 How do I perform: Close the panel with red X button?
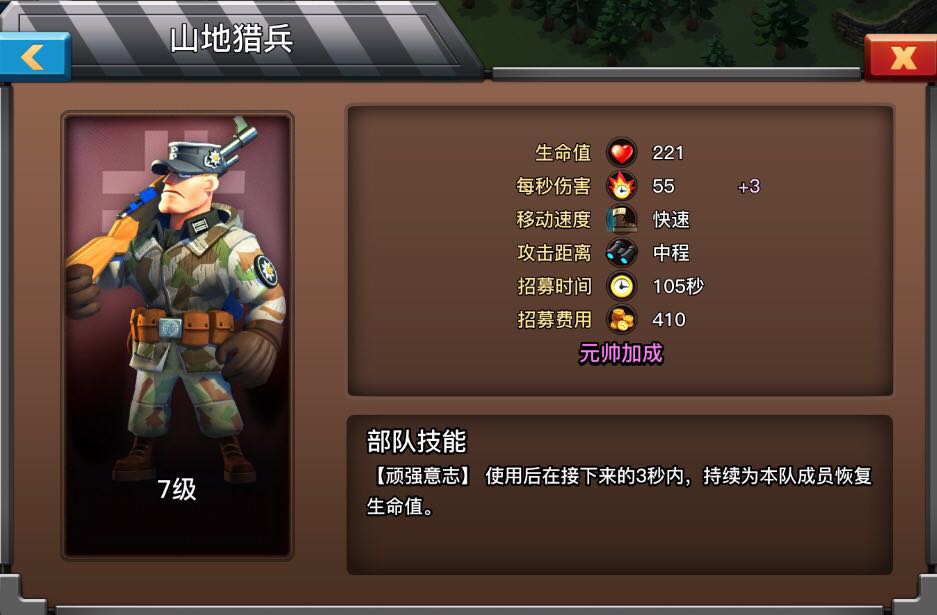click(x=901, y=57)
